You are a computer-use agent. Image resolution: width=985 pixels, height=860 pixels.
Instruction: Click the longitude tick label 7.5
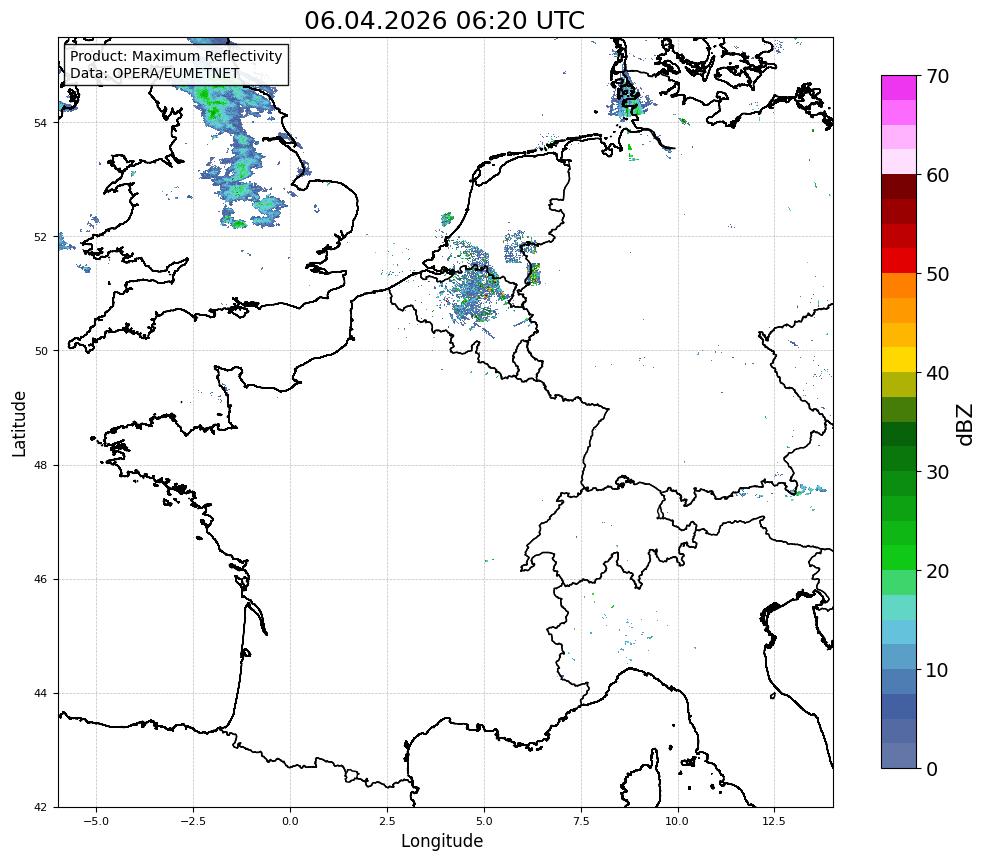point(581,821)
